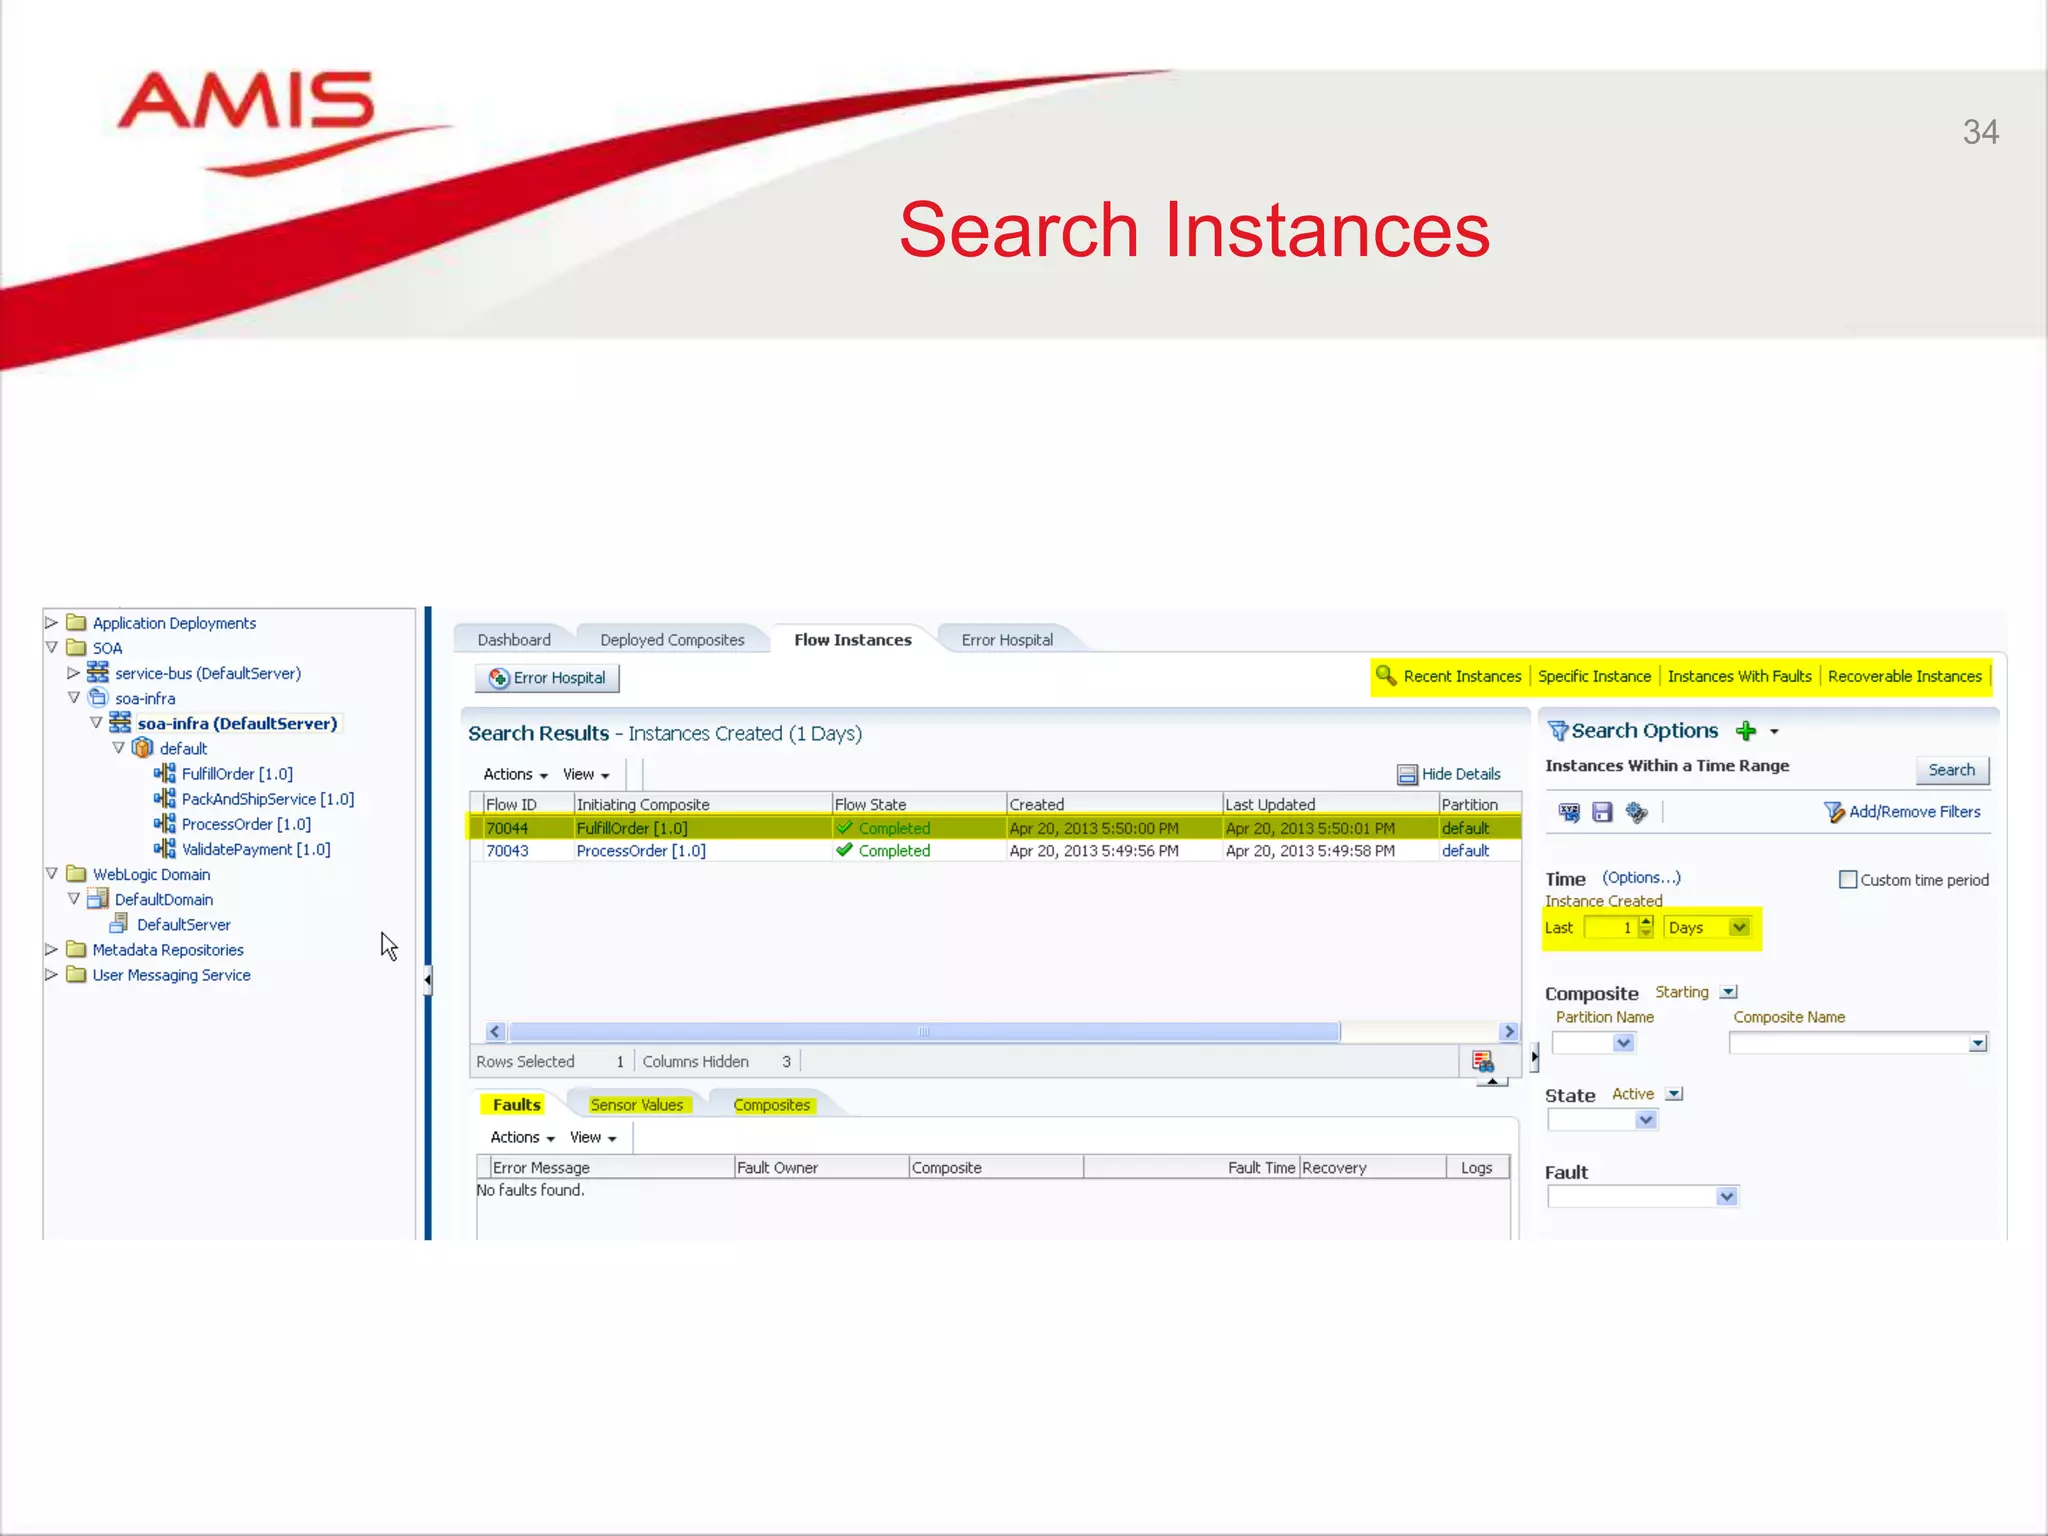Click into the Last number input field
This screenshot has width=2048, height=1536.
pos(1610,927)
